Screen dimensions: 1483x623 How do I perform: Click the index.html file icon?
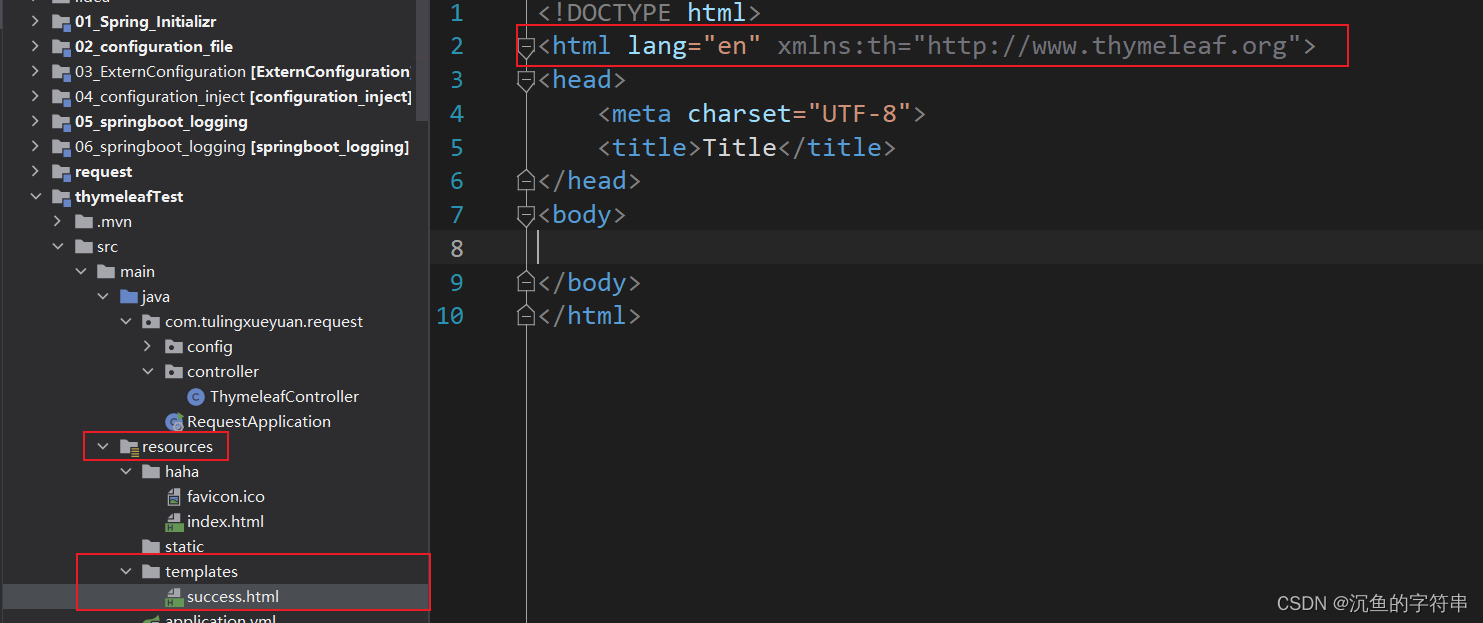coord(176,521)
